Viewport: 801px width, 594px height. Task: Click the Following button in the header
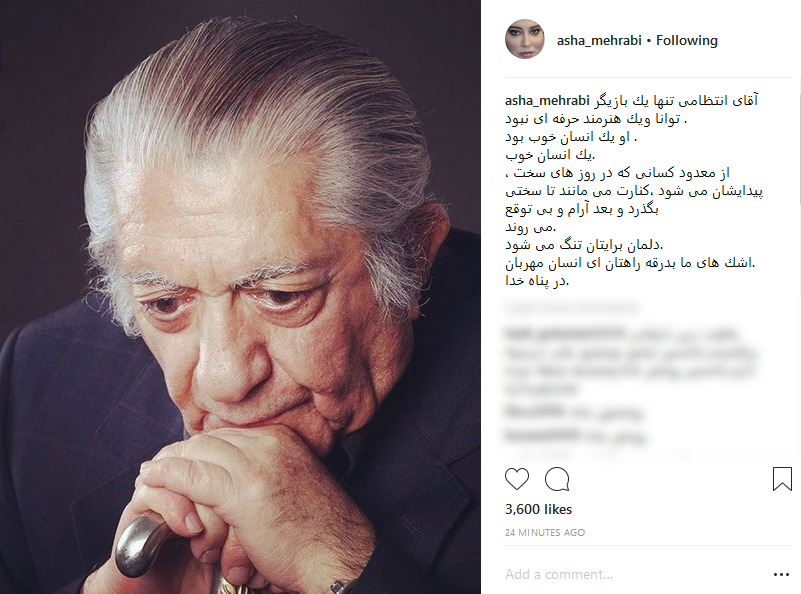coord(687,40)
